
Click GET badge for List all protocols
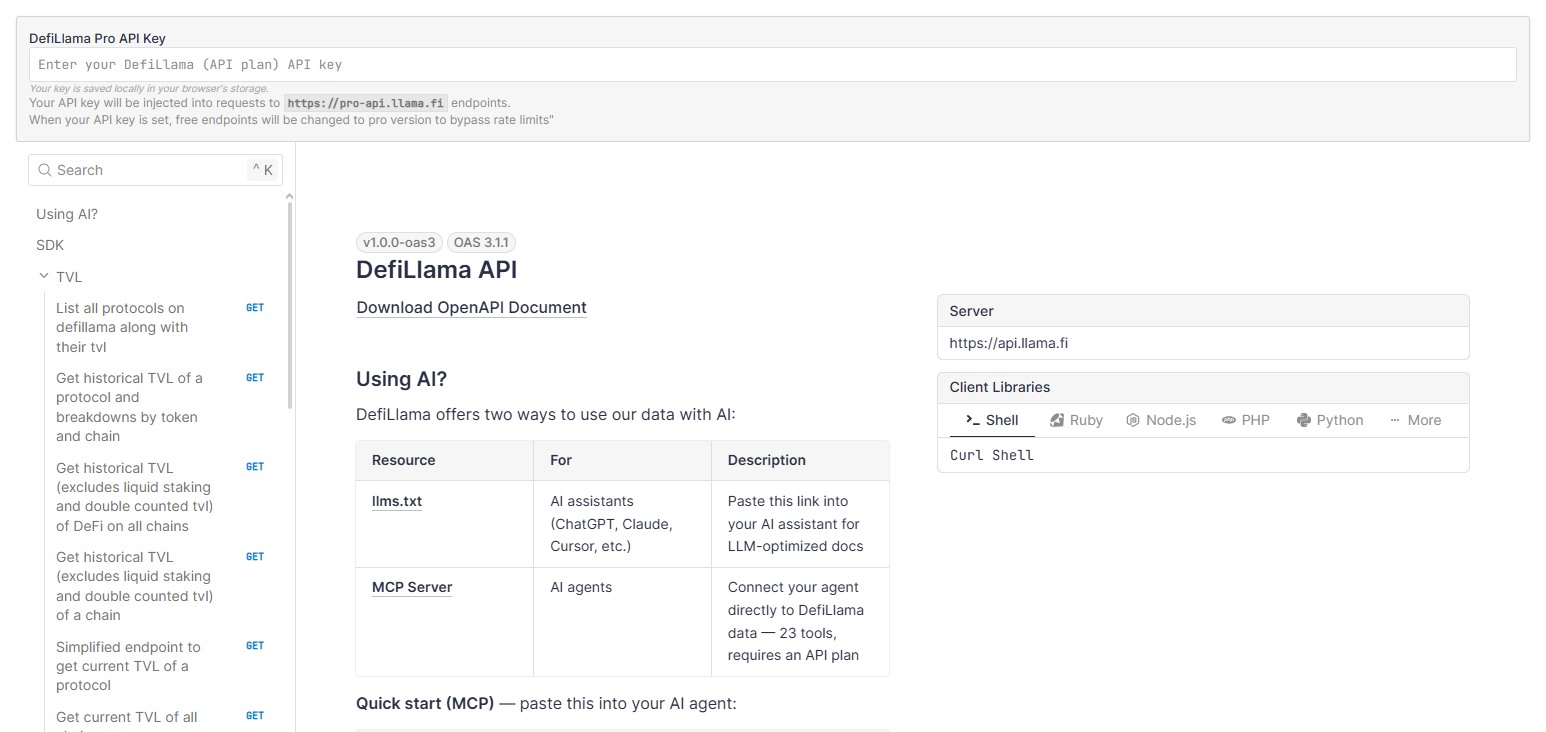coord(255,308)
